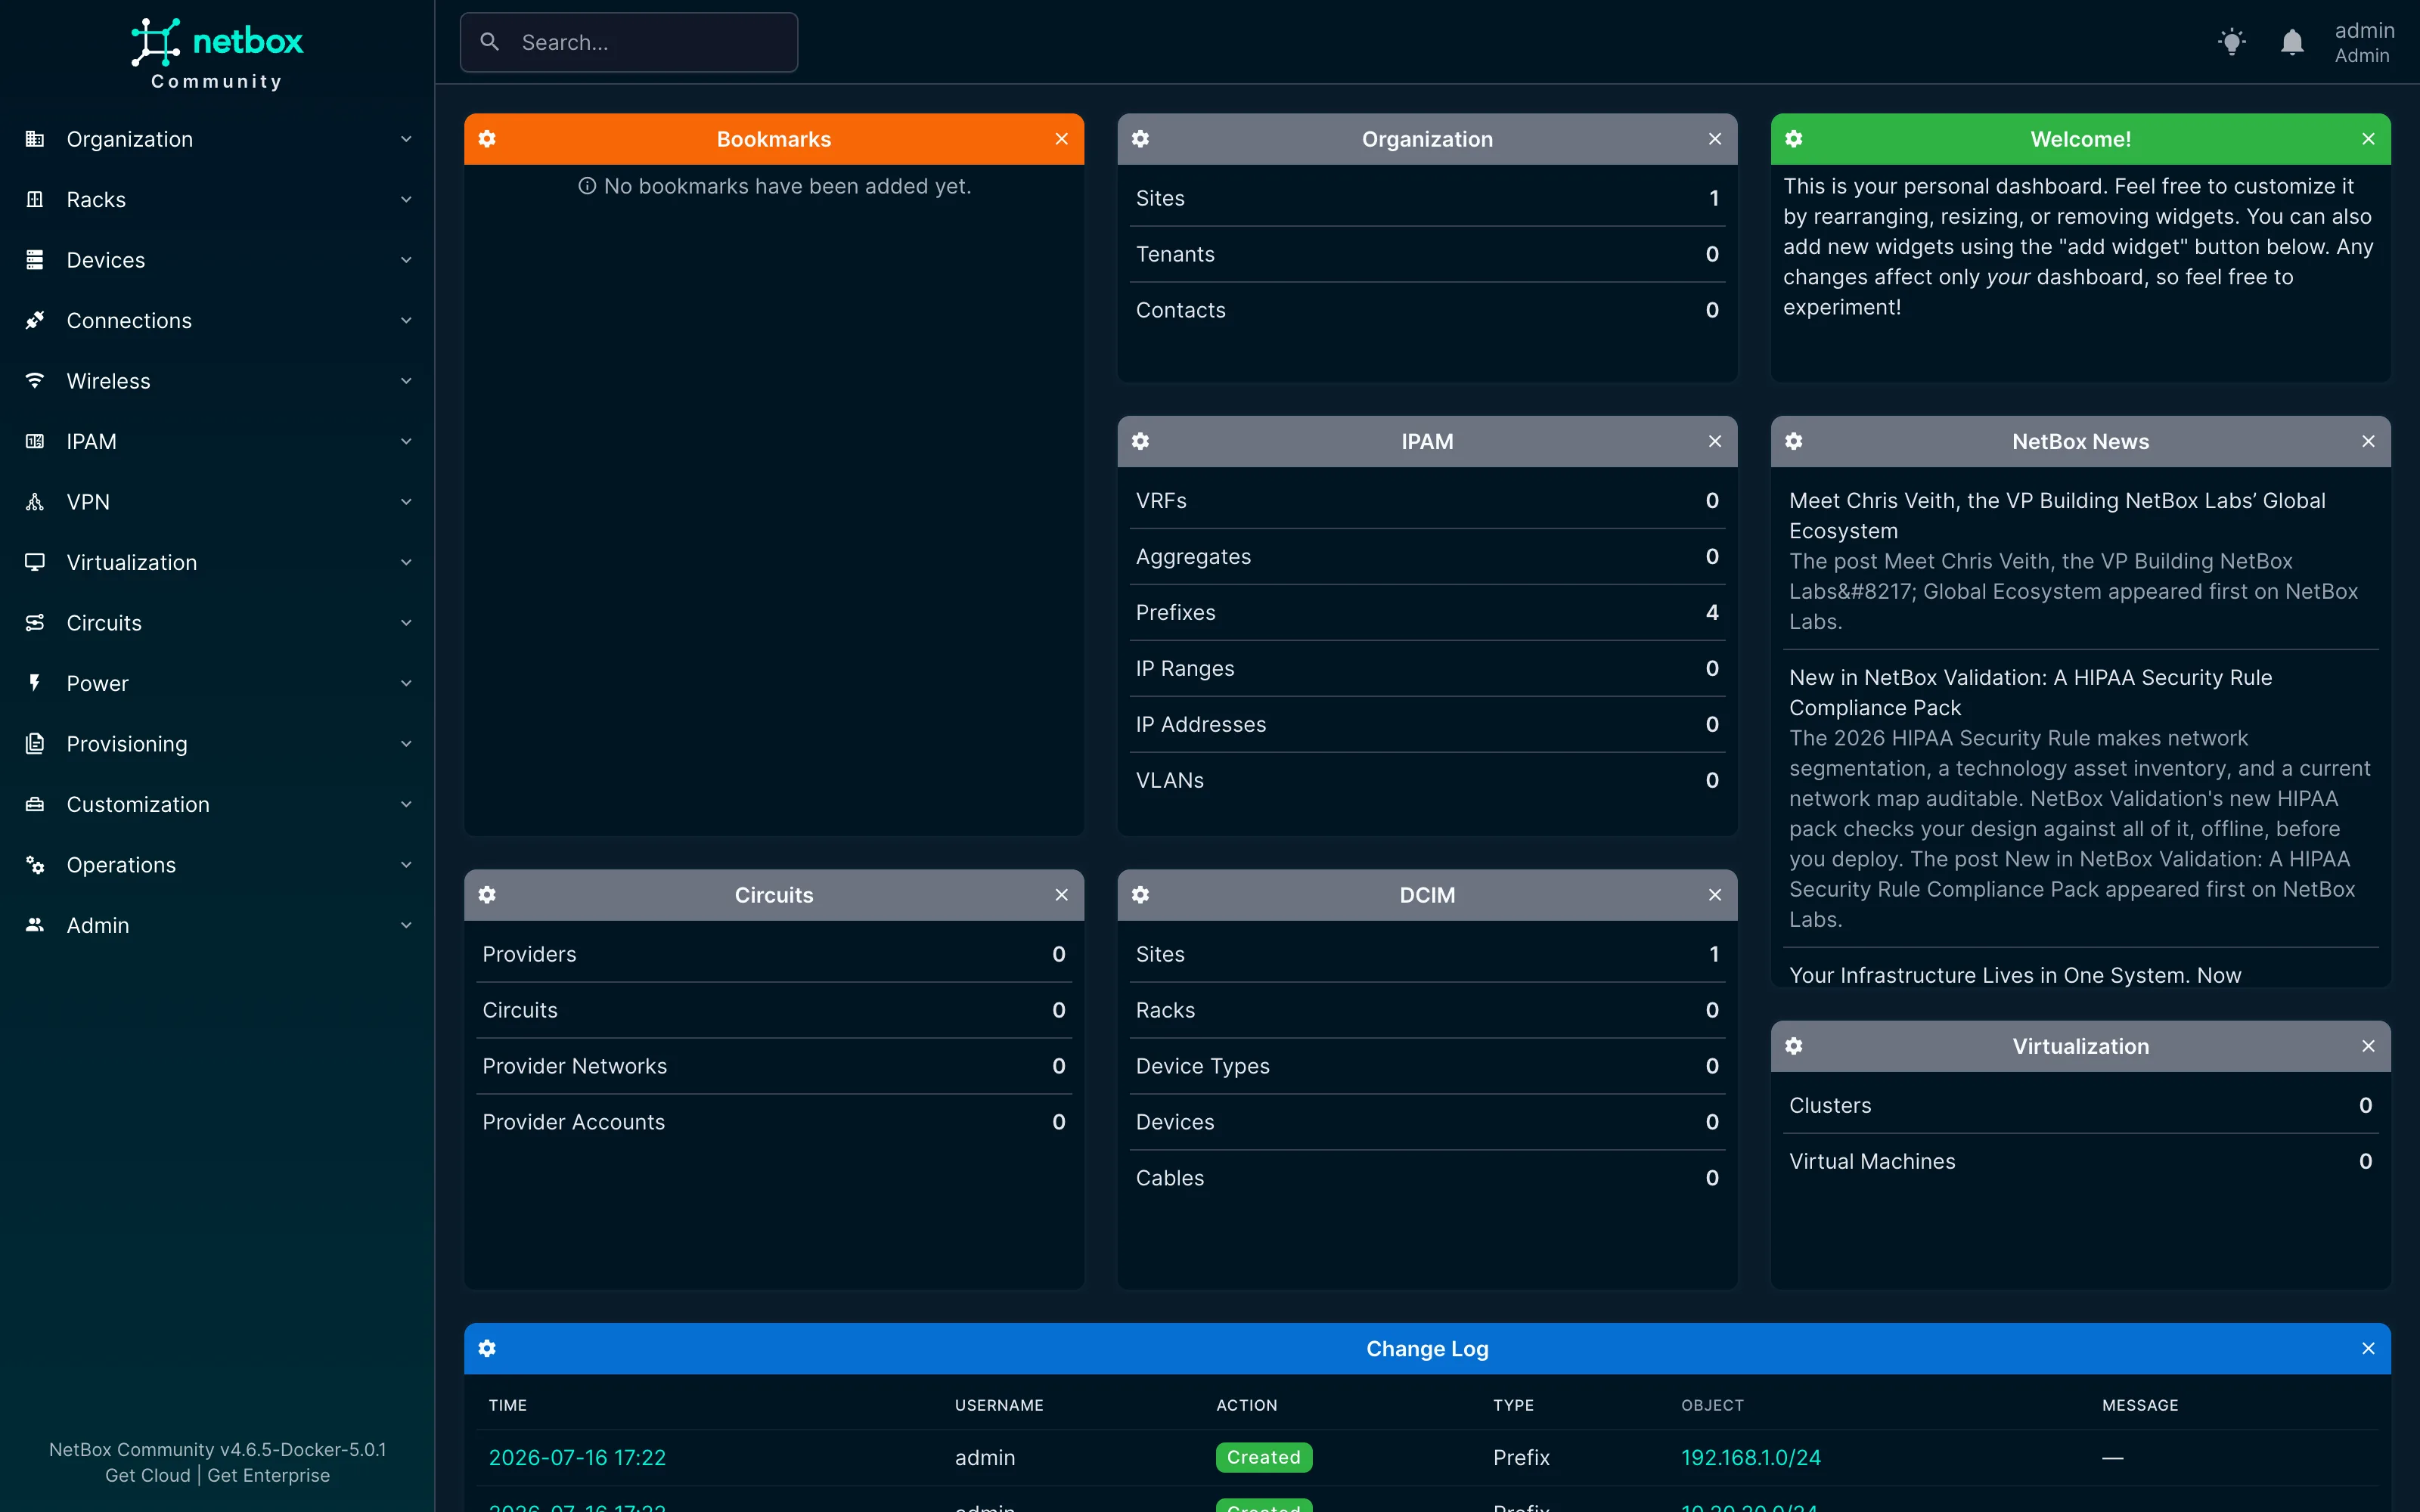2420x1512 pixels.
Task: Remove the Change Log widget with its X
Action: point(2368,1348)
